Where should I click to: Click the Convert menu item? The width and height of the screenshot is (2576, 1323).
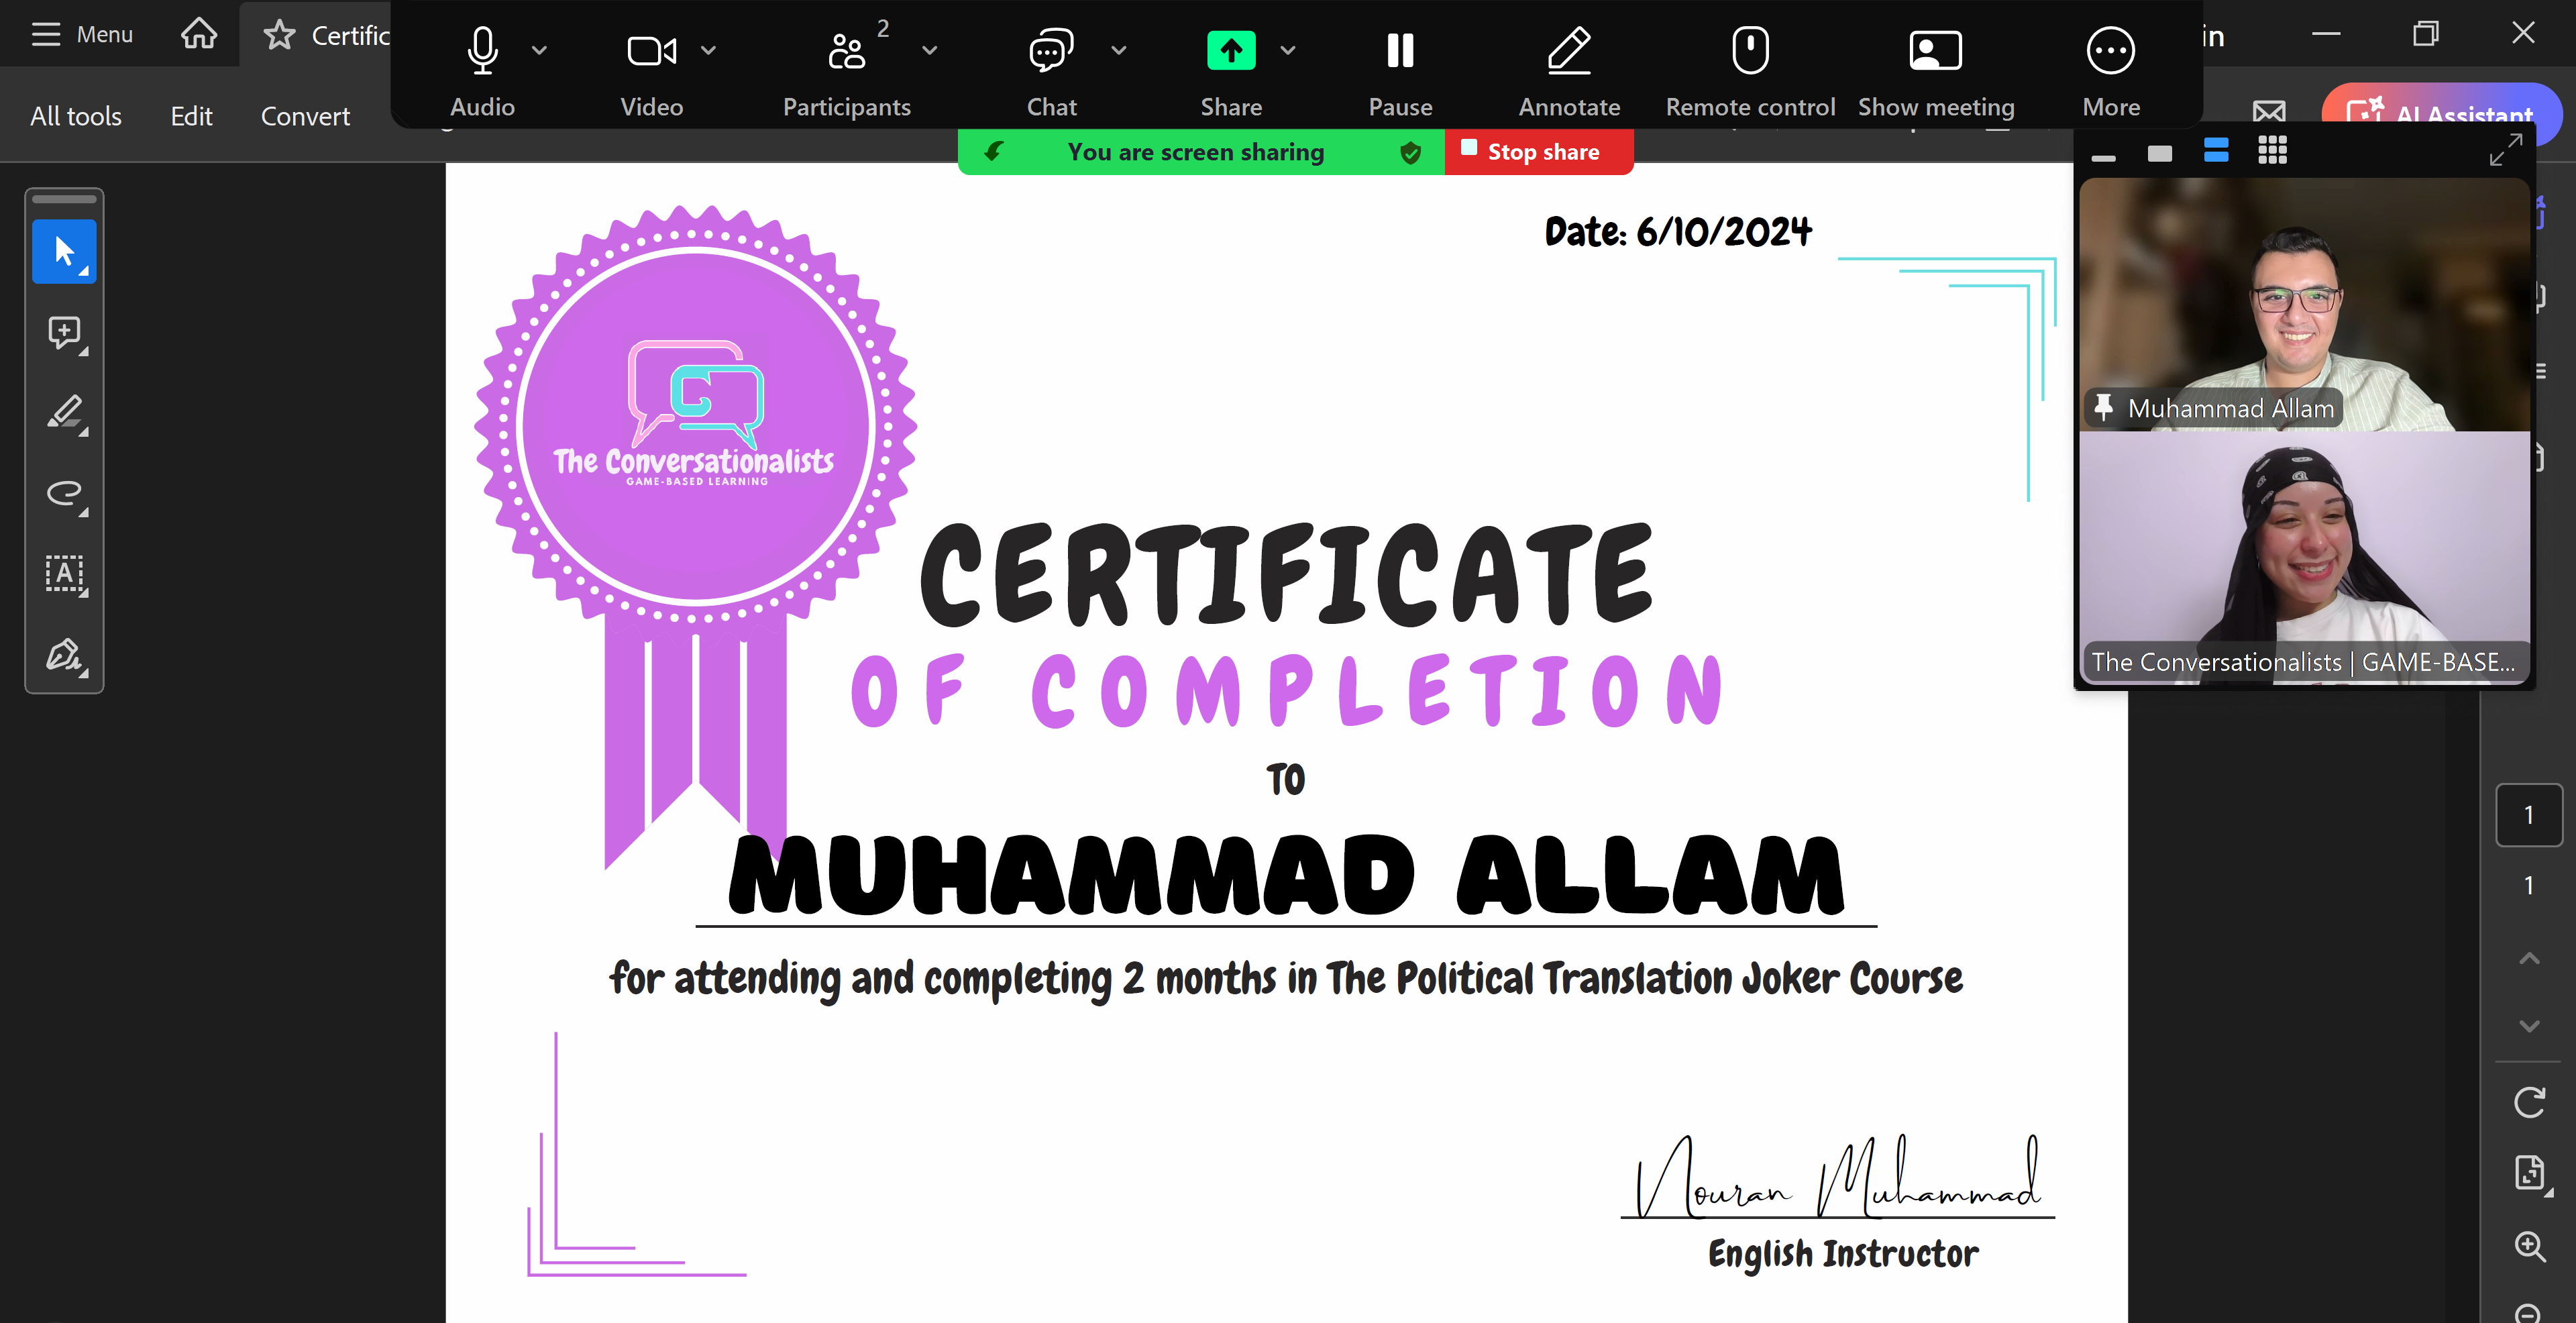(x=305, y=116)
